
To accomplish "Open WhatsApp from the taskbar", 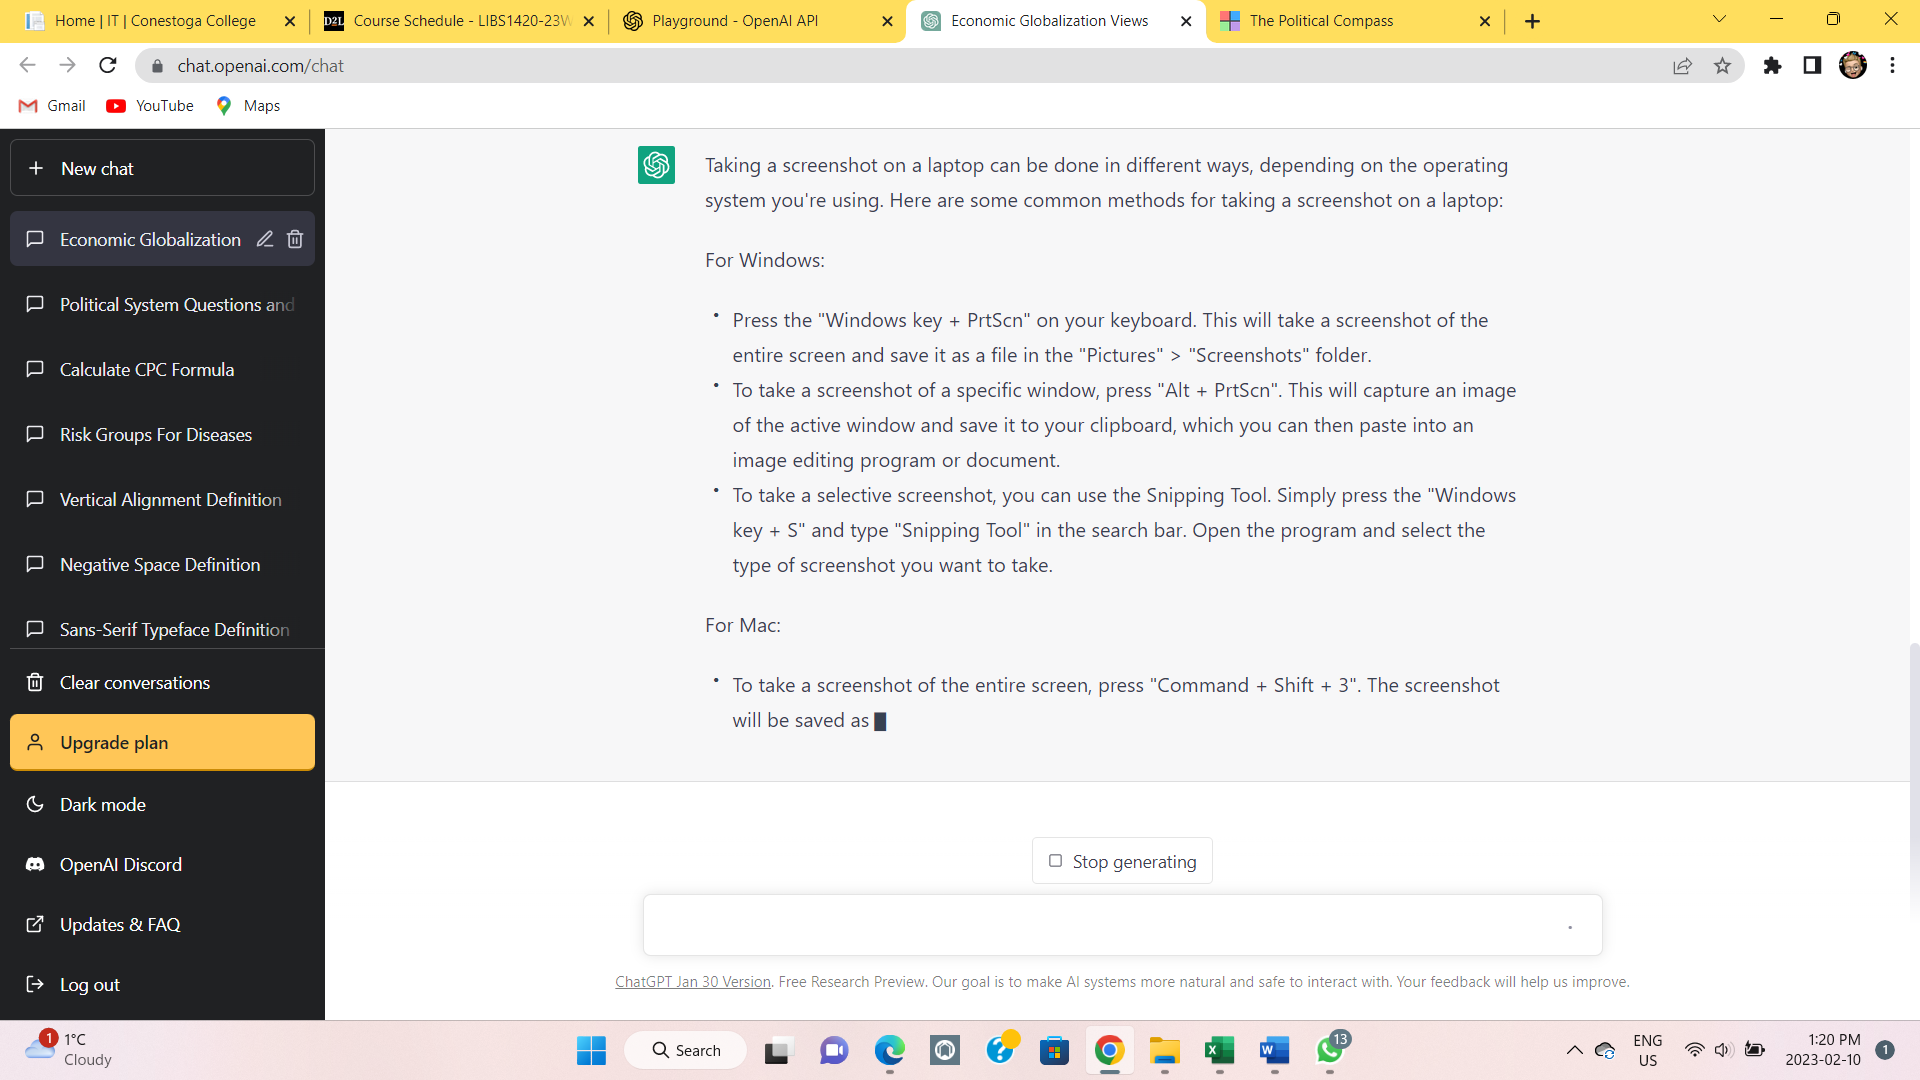I will click(x=1330, y=1050).
